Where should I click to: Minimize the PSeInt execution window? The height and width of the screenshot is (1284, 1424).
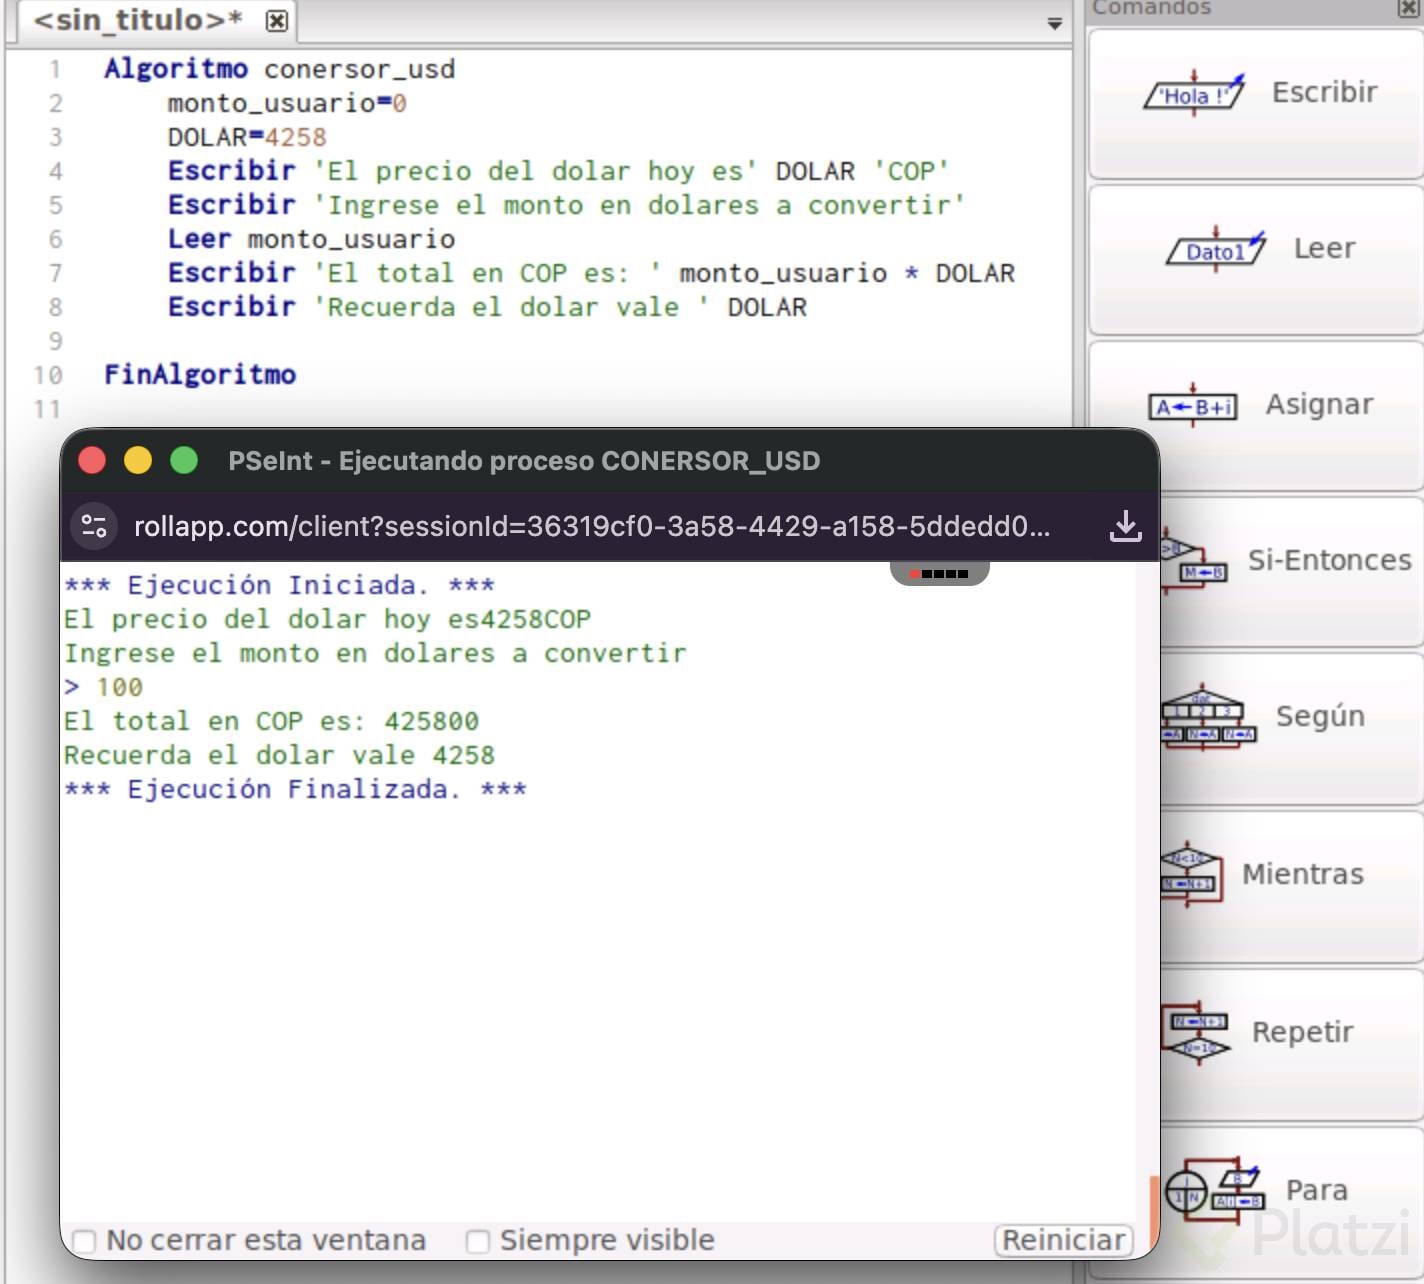coord(138,460)
